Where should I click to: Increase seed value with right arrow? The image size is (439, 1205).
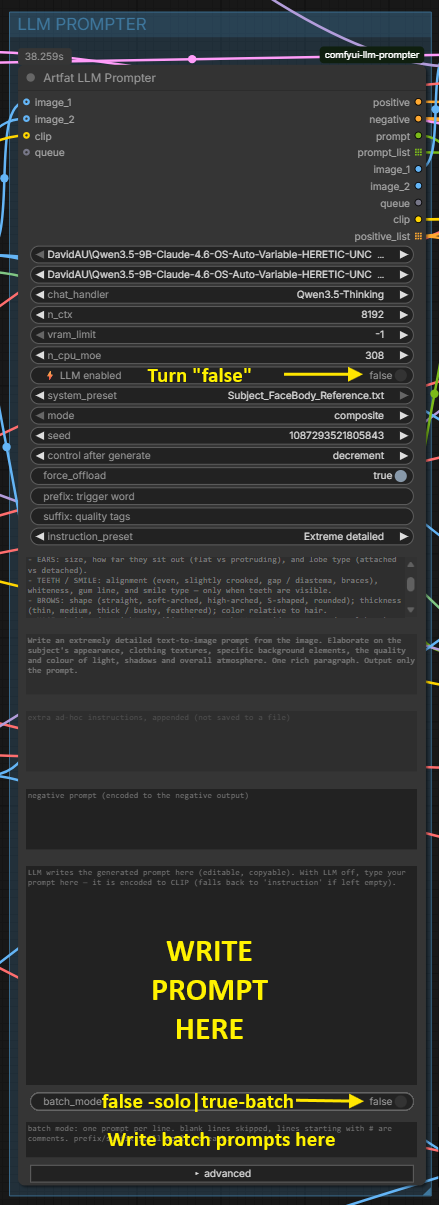coord(404,436)
